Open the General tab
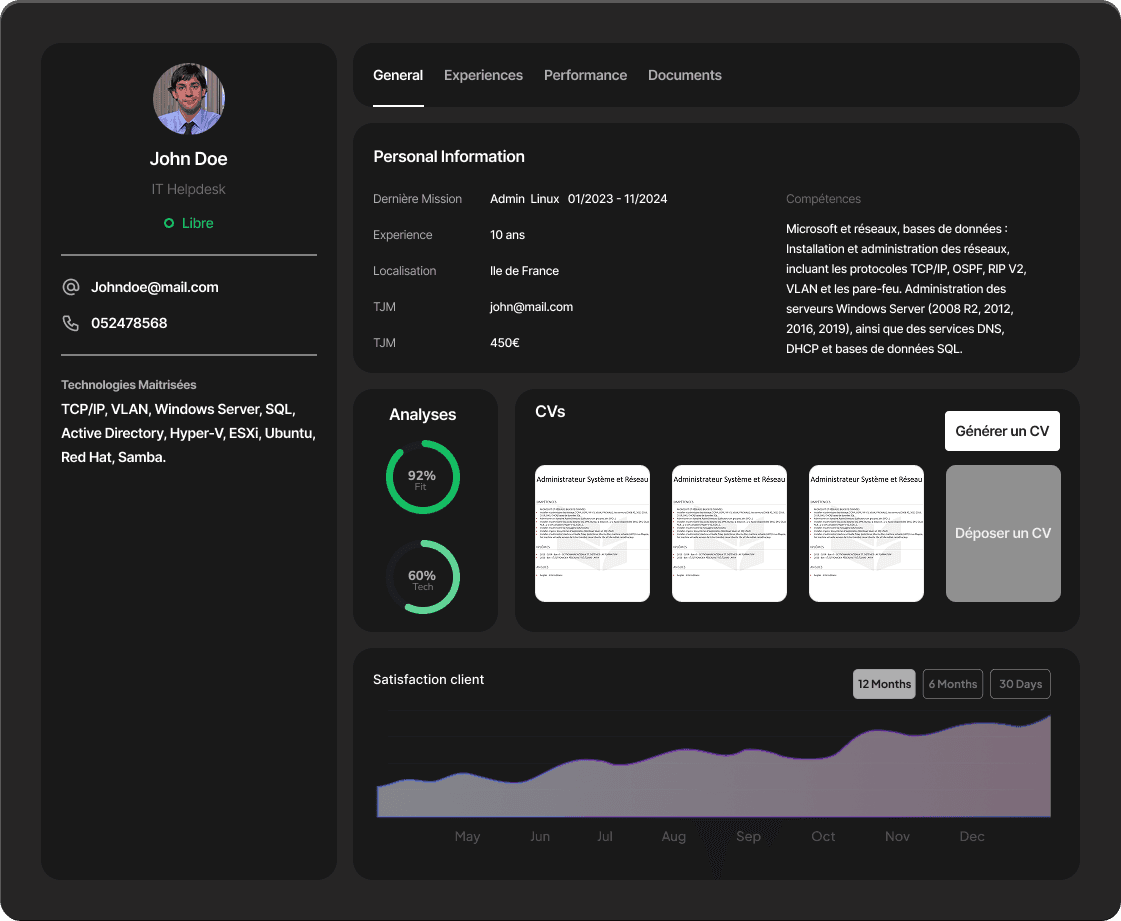 tap(398, 75)
